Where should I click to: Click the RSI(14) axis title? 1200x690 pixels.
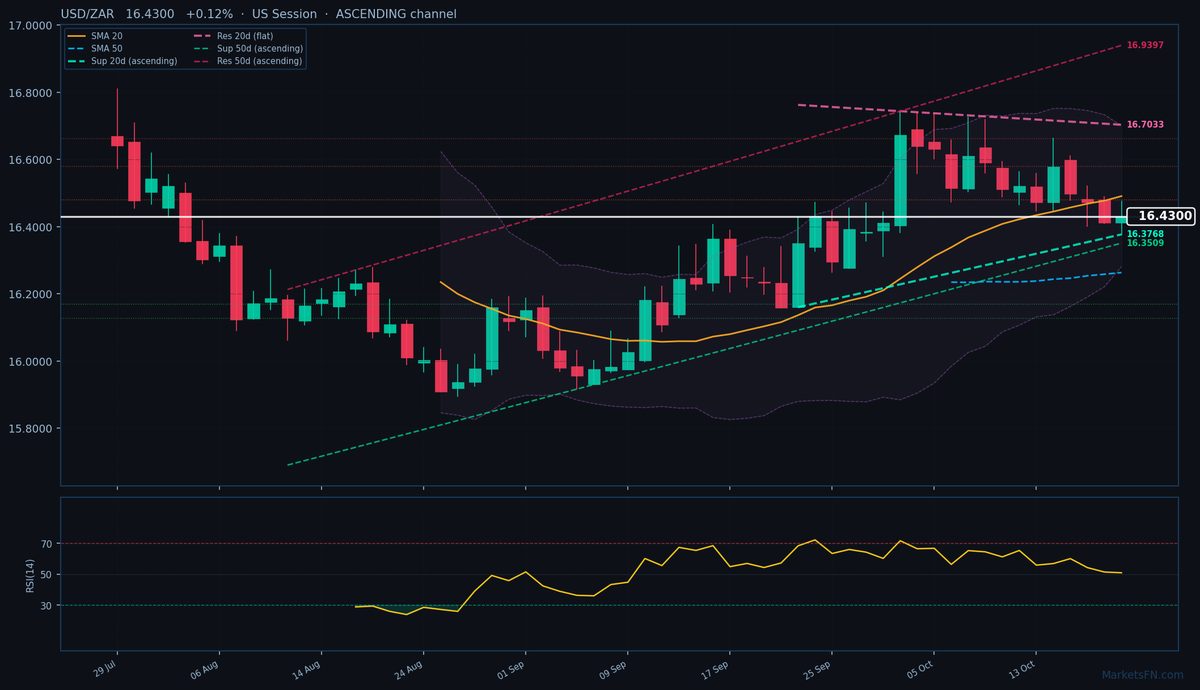coord(31,574)
